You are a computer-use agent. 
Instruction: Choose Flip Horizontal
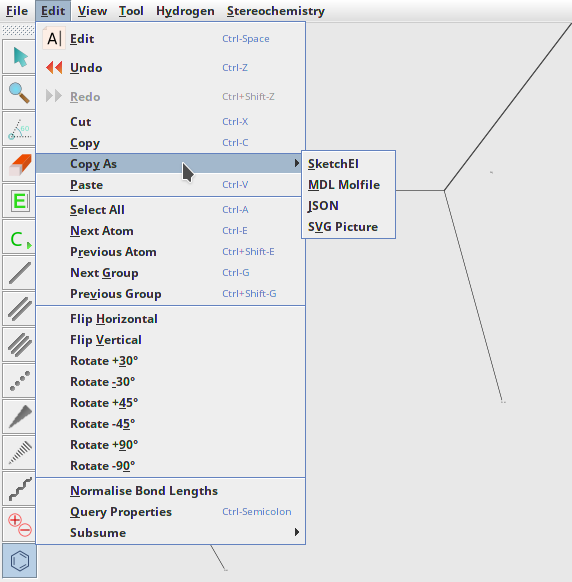click(171, 319)
